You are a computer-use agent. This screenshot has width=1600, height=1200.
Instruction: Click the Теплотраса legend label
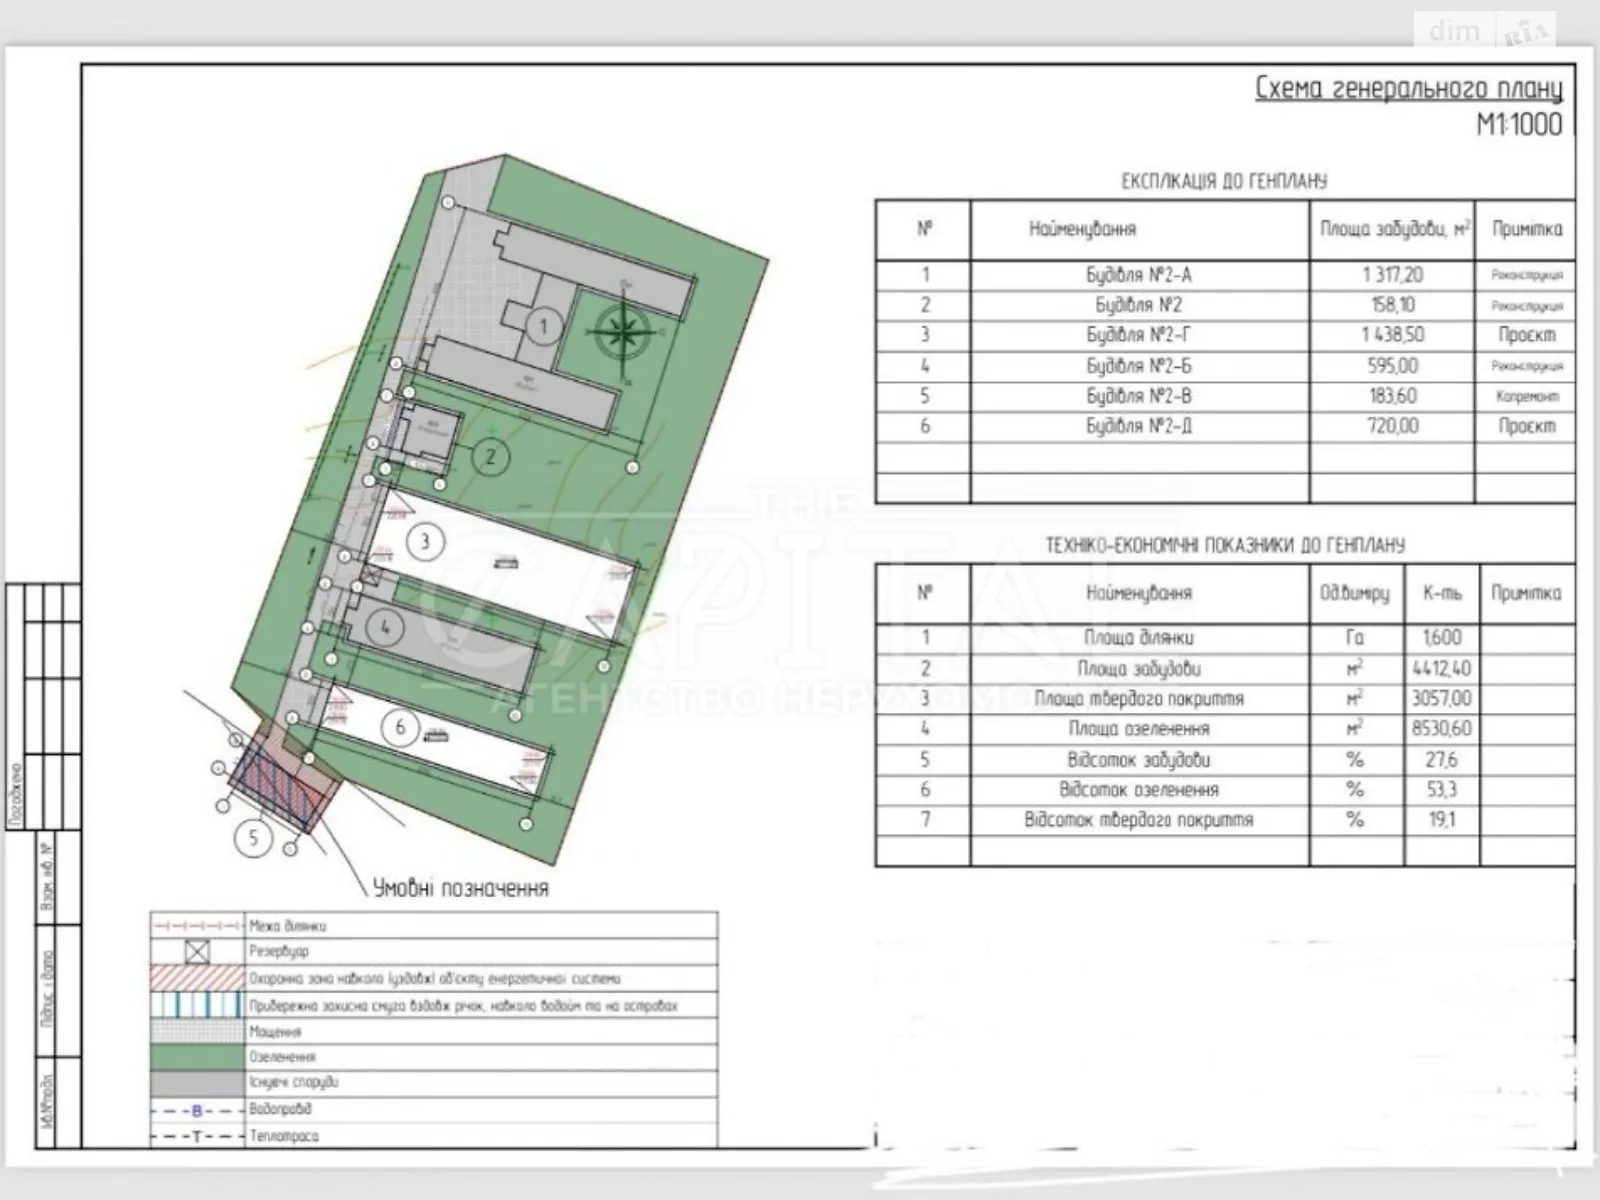point(284,1136)
